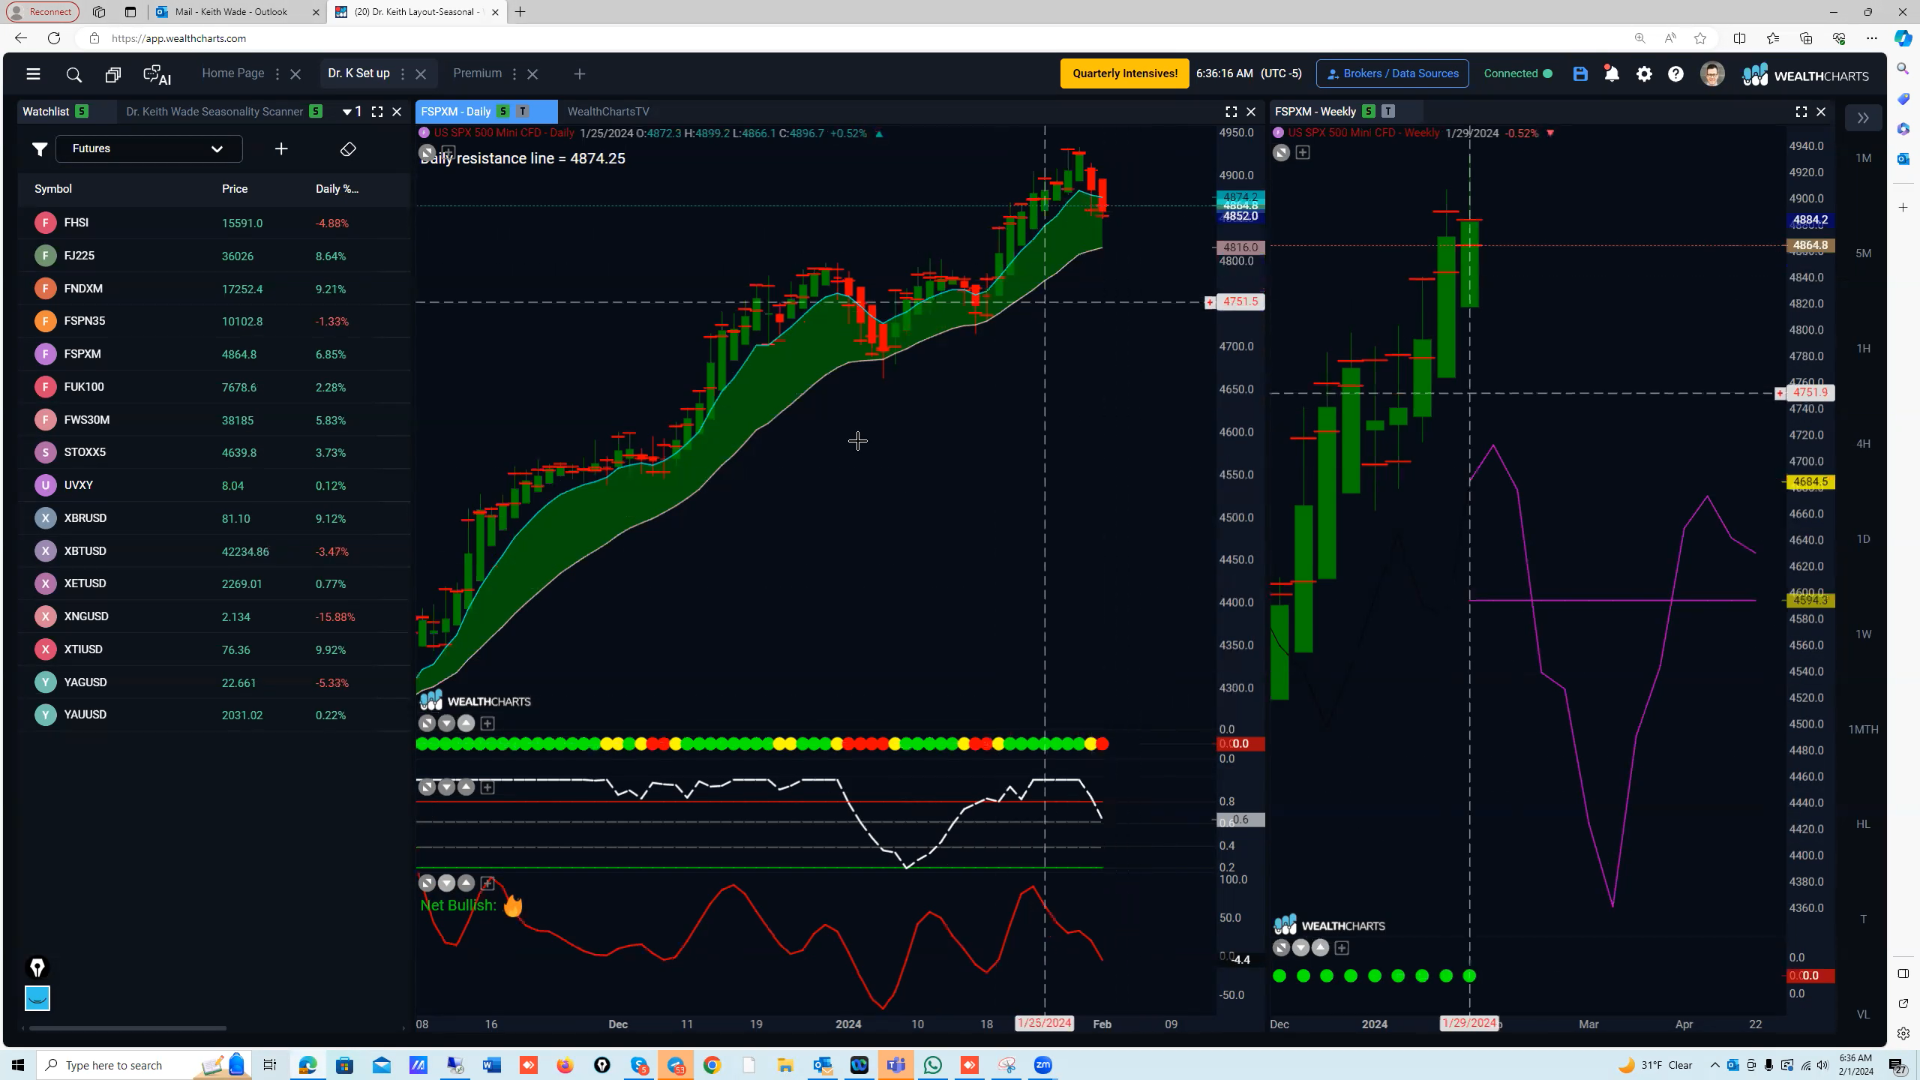Move the Net Bullish pane down
Screen dimensions: 1920x1080
(x=446, y=884)
